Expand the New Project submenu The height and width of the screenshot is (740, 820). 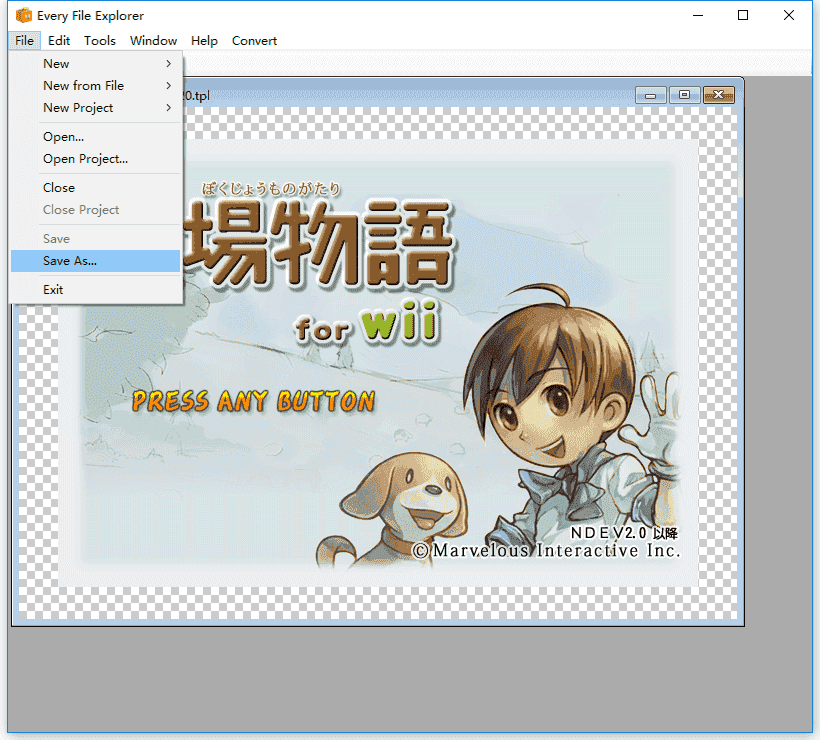96,108
